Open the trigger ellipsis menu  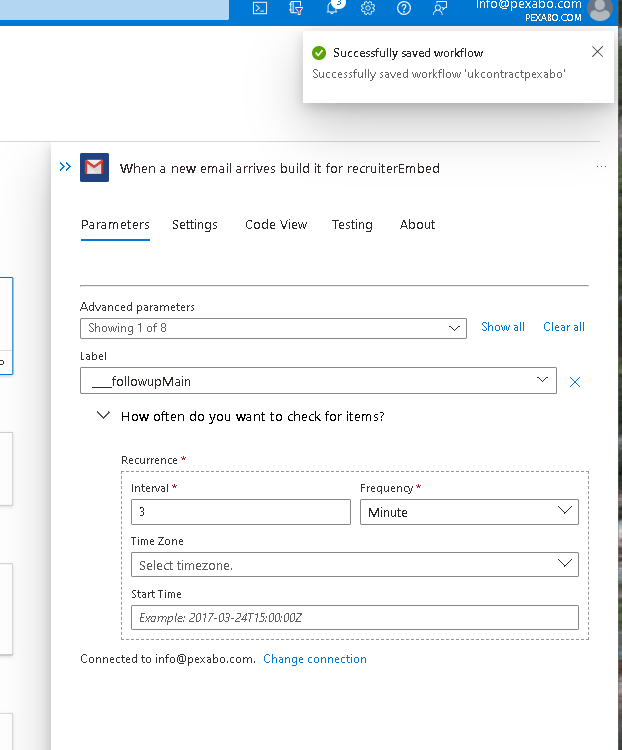click(x=601, y=166)
